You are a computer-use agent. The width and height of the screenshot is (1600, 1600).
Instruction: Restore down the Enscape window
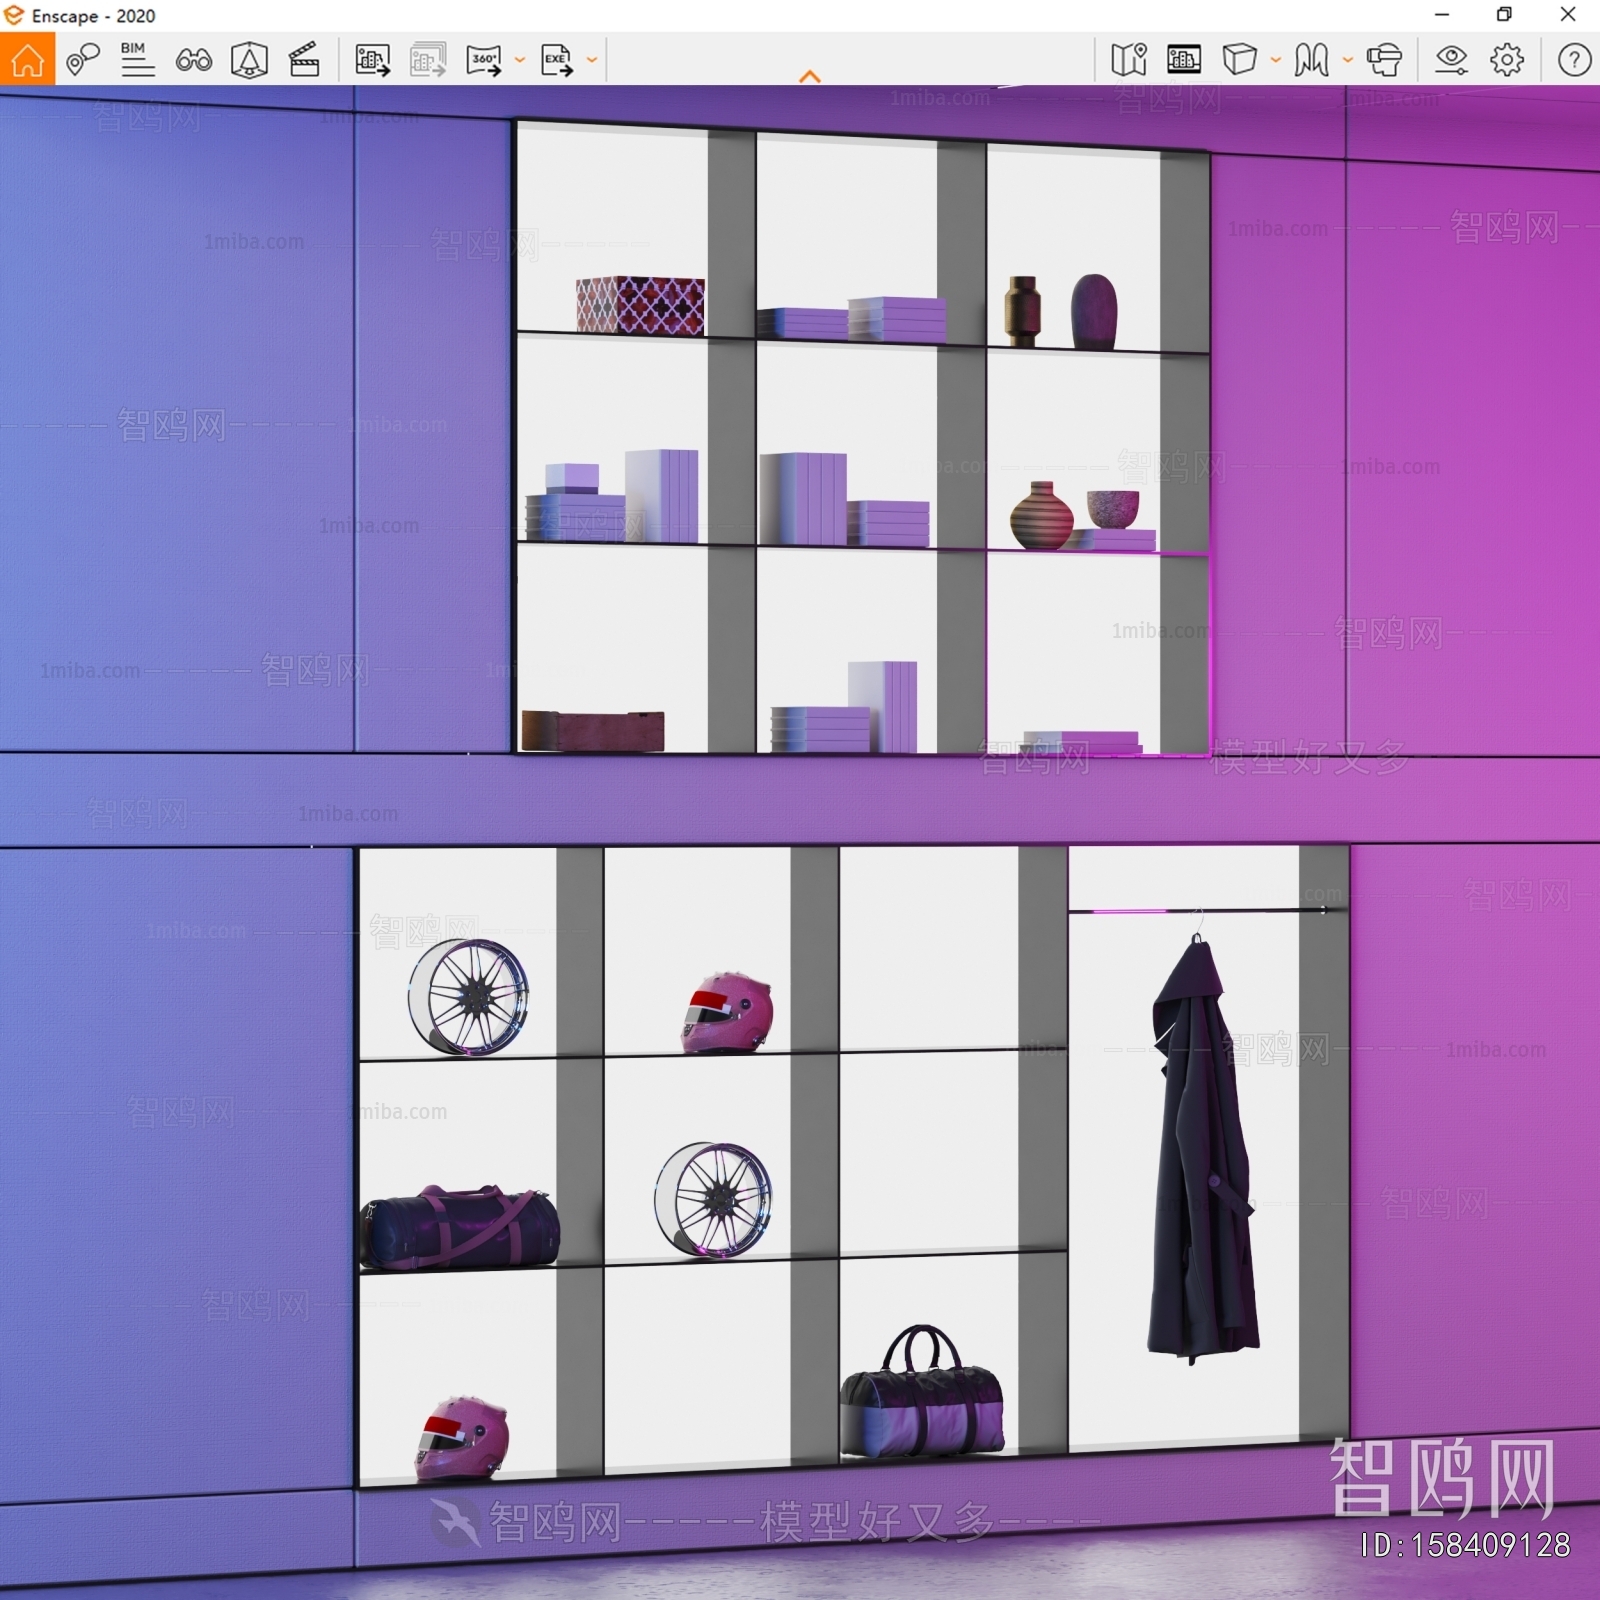[x=1504, y=15]
